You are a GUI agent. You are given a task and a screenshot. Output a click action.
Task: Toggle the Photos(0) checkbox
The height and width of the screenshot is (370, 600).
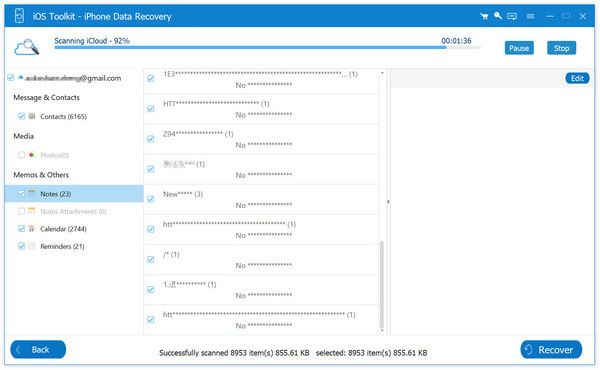(21, 155)
